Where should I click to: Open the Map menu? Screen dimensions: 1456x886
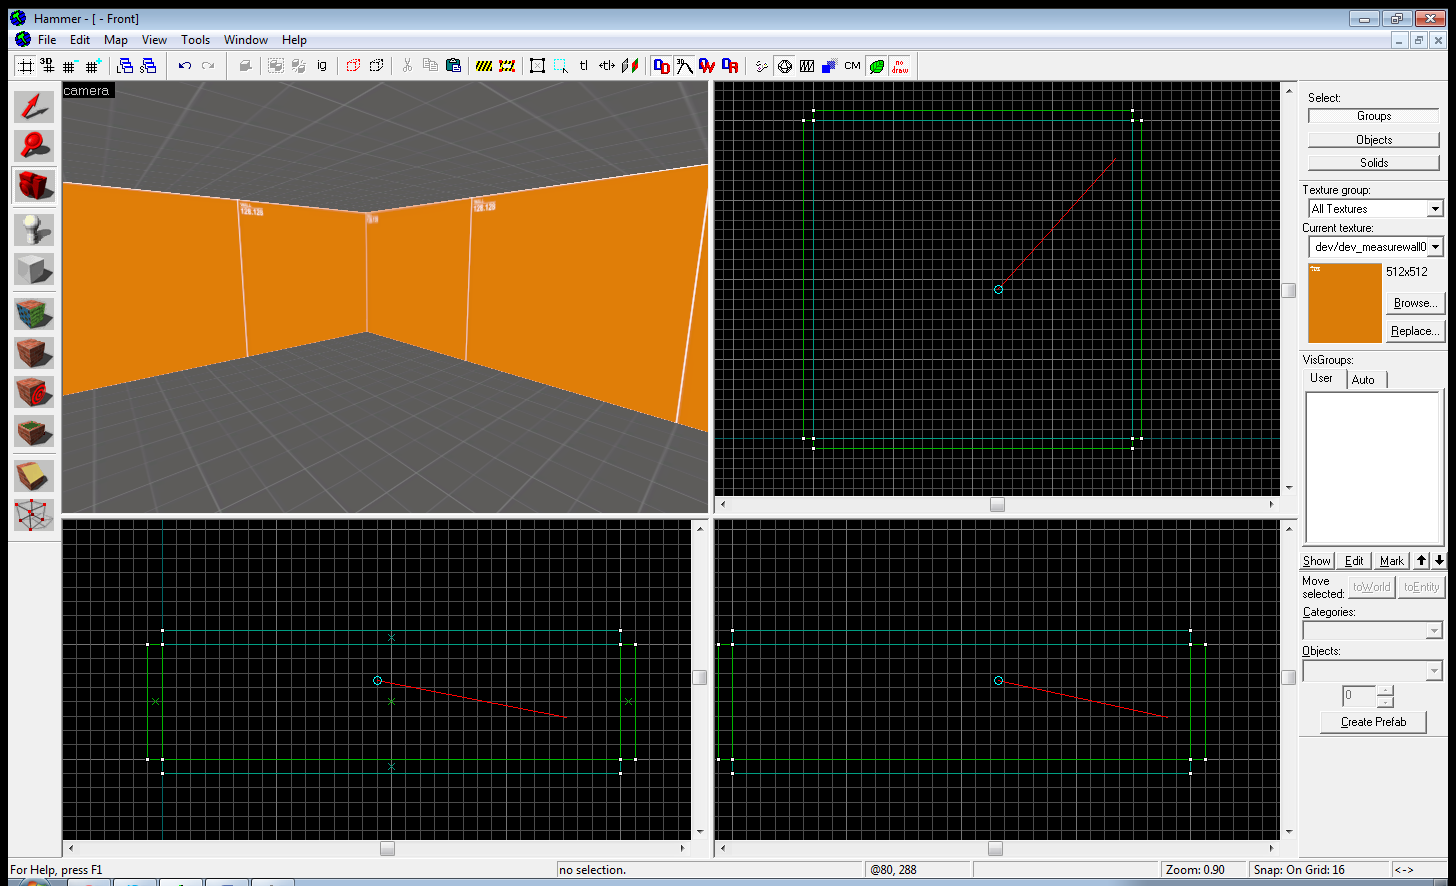coord(116,40)
